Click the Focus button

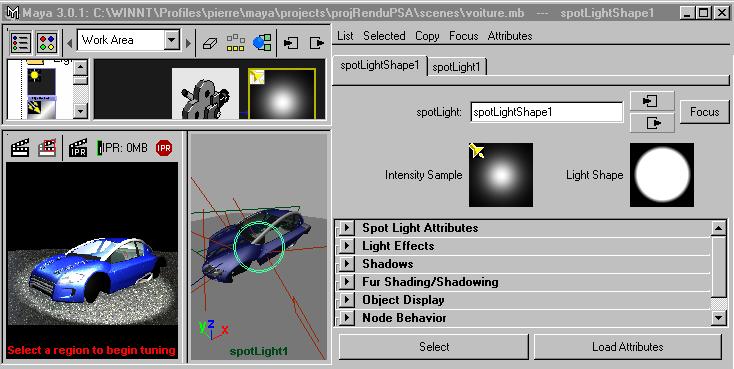click(x=704, y=112)
